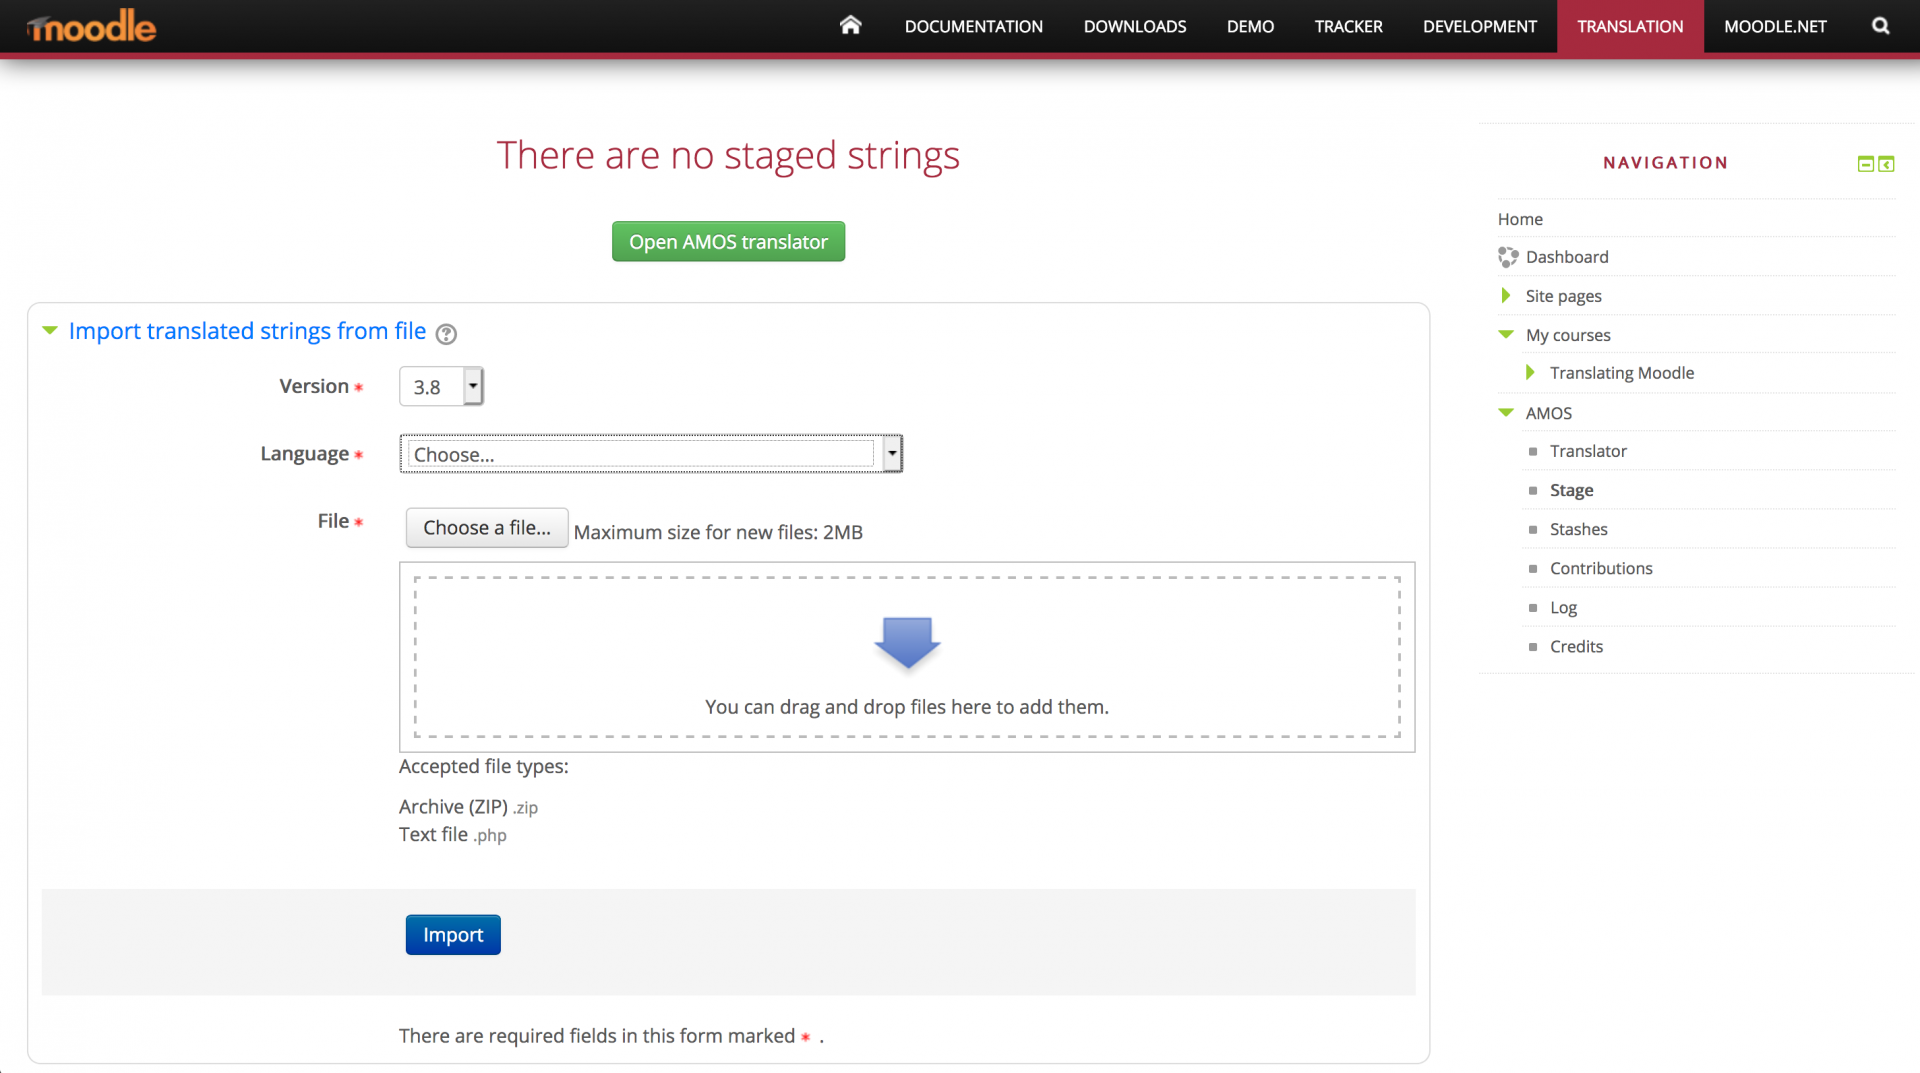This screenshot has width=1920, height=1073.
Task: Open My courses link
Action: 1568,335
